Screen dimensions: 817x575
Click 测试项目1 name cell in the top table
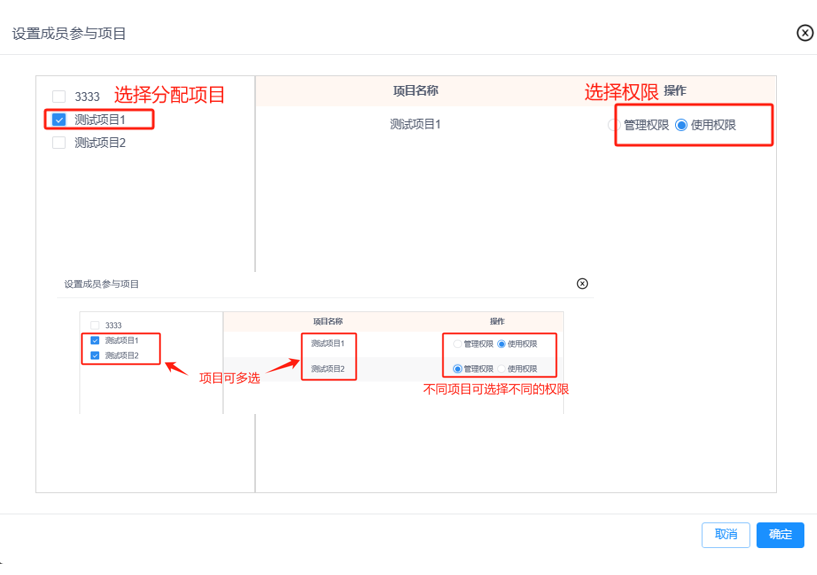[x=415, y=125]
